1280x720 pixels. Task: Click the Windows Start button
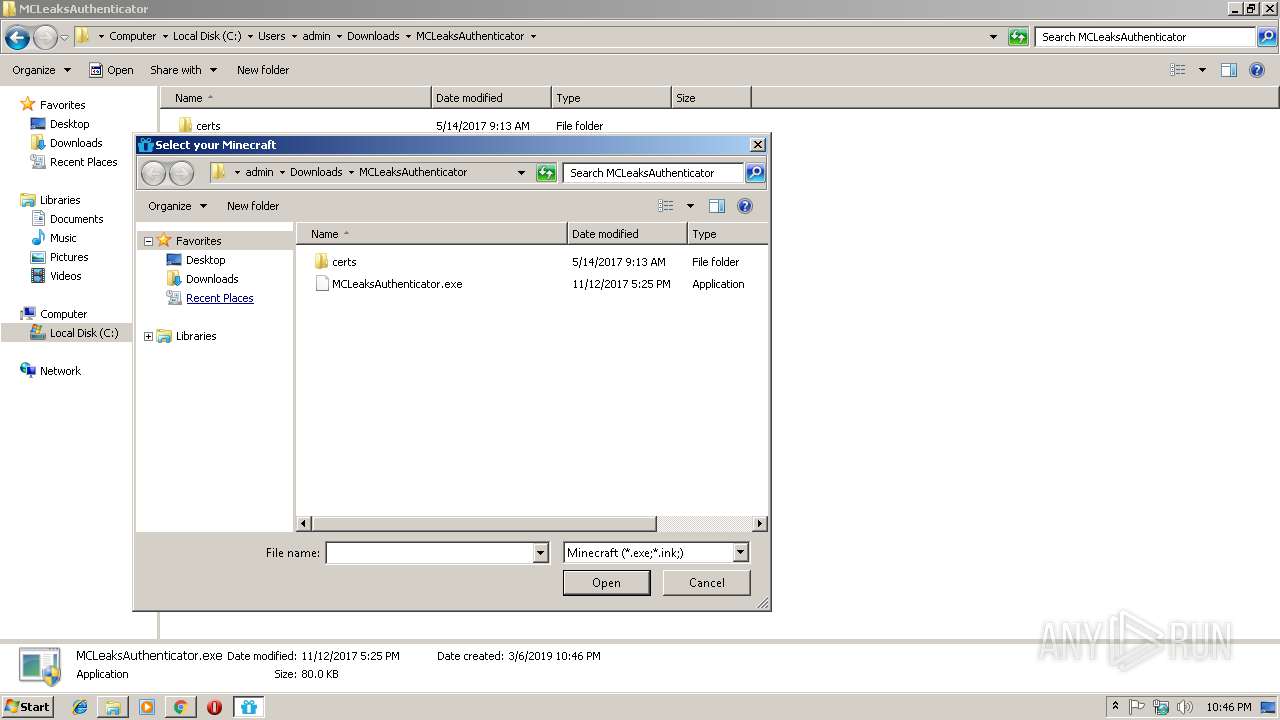coord(28,707)
